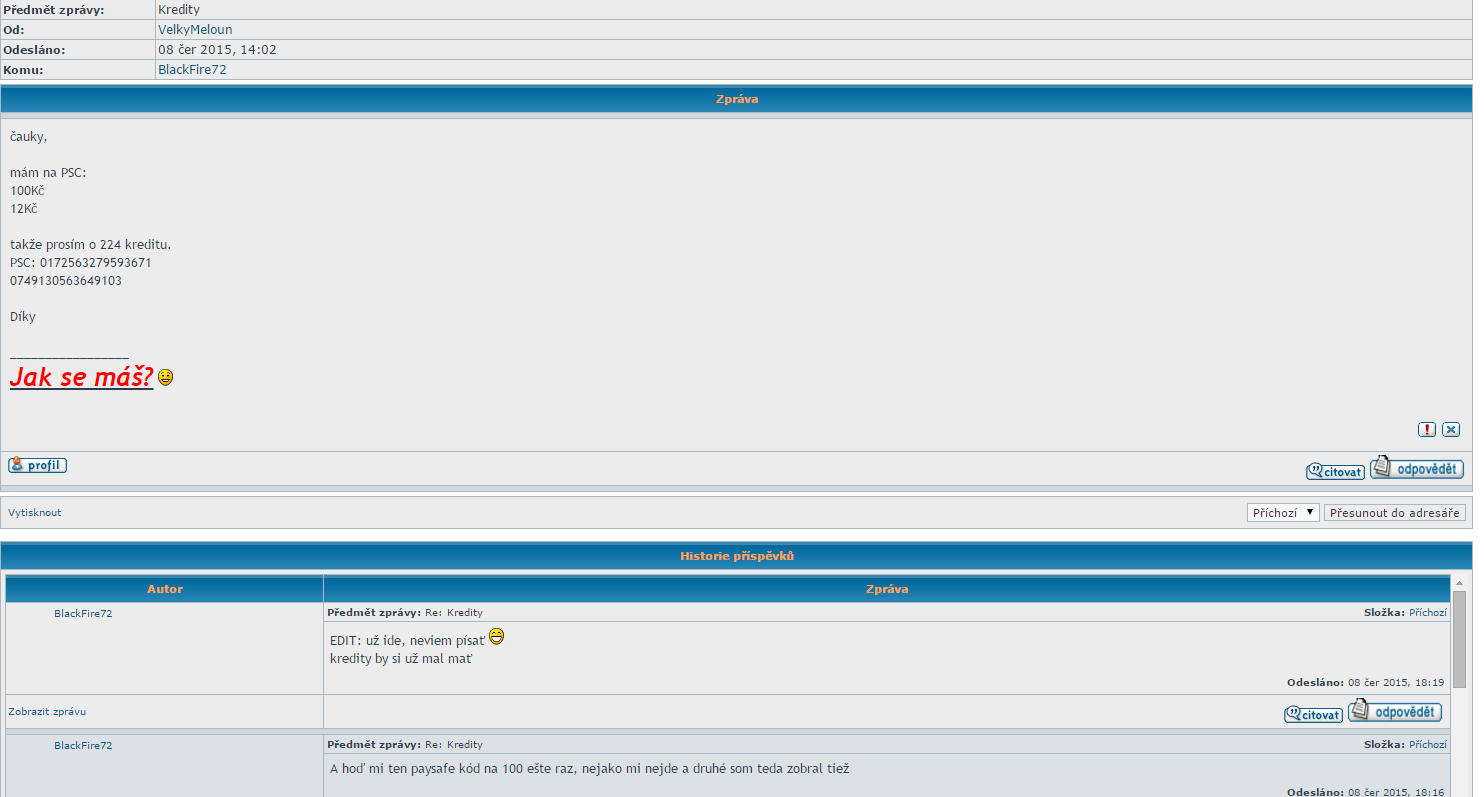The image size is (1484, 797).
Task: Click the delete message X icon
Action: [x=1451, y=429]
